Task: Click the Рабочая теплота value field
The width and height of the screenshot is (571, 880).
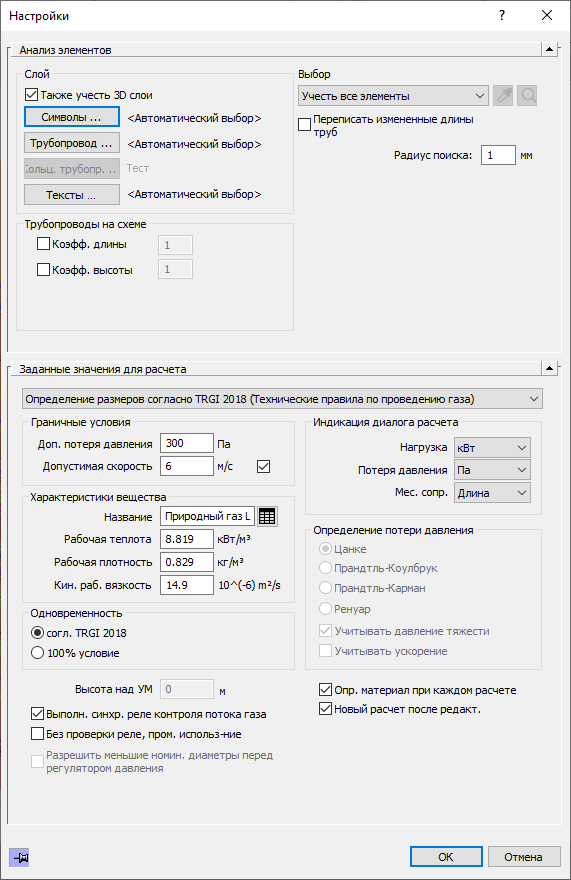Action: point(186,539)
